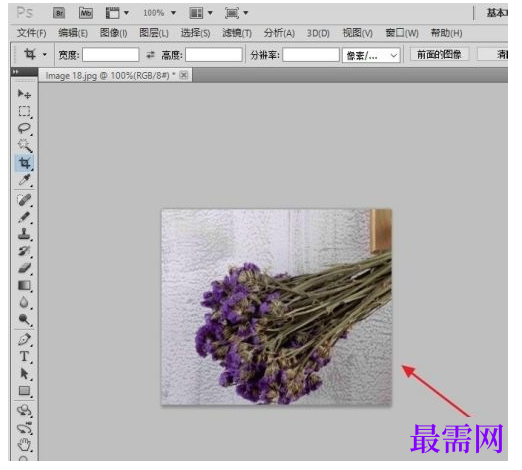Open the resolution units dropdown
522x470 pixels.
[371, 55]
